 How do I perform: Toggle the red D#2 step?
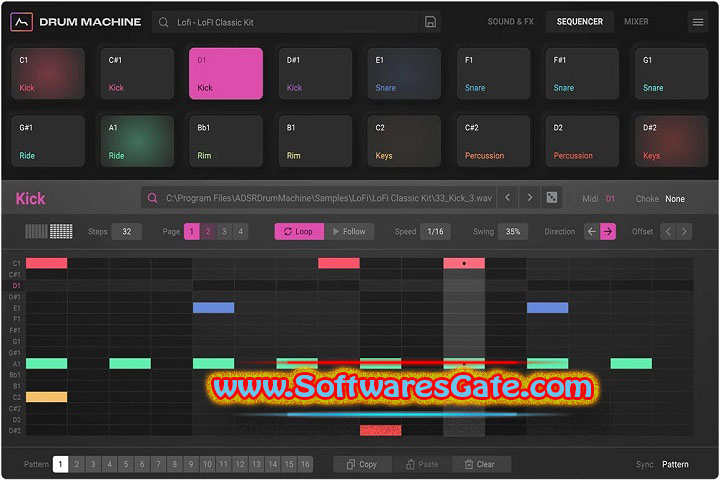[381, 430]
